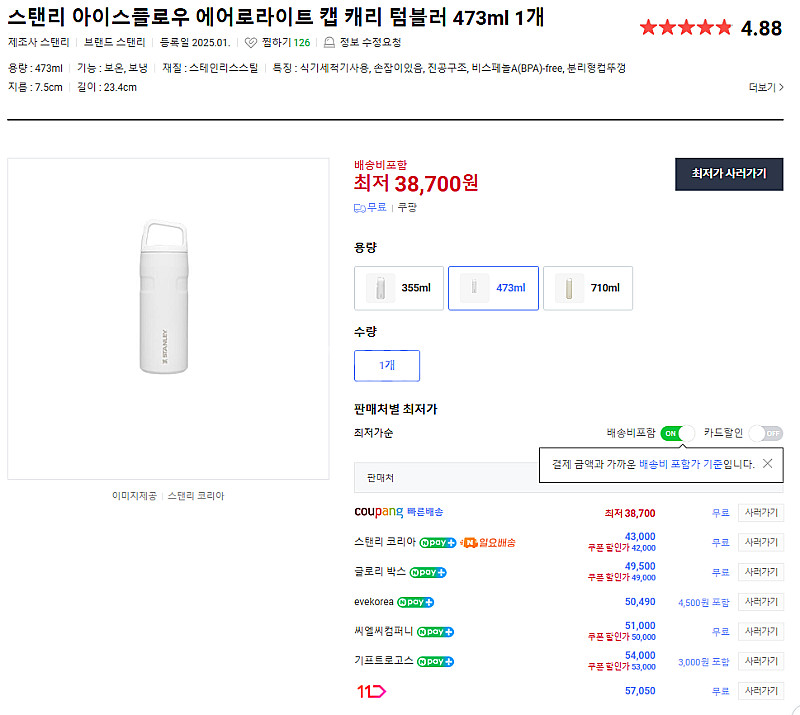Click the 브랜드 스탠리 brand label
This screenshot has height=715, width=800.
(114, 42)
